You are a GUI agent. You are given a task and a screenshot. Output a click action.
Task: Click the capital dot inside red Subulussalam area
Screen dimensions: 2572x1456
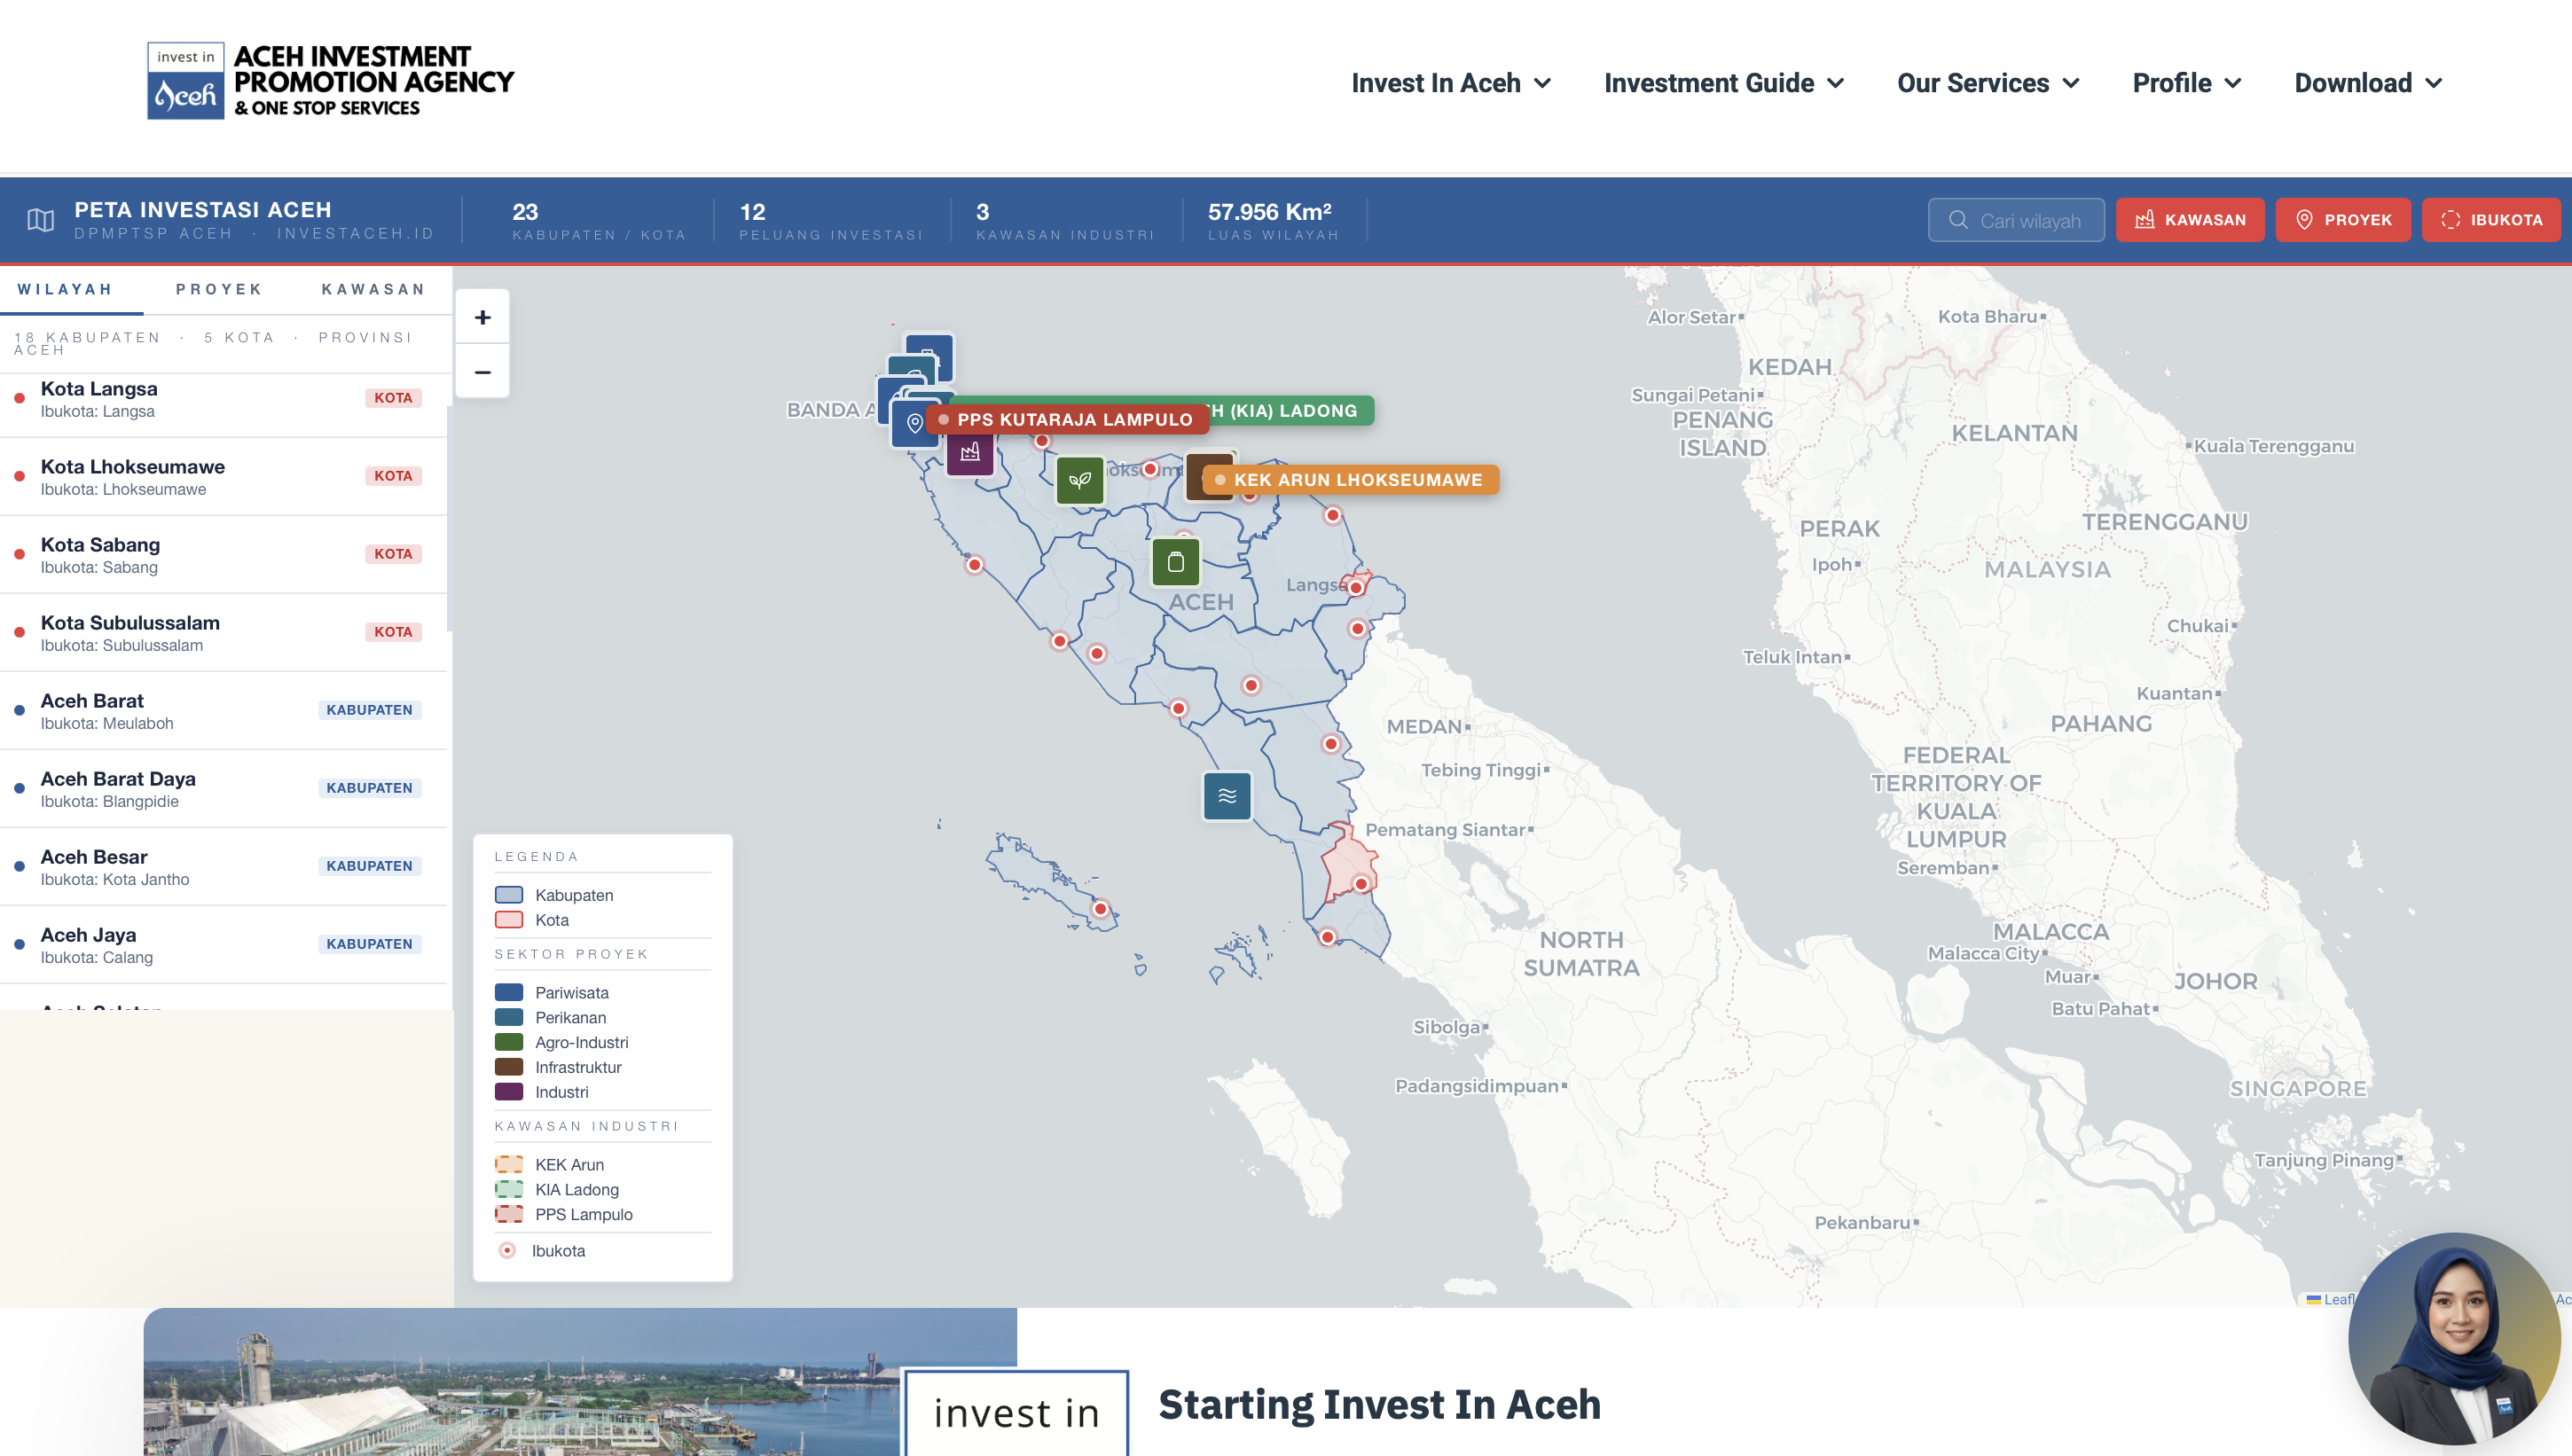1361,884
